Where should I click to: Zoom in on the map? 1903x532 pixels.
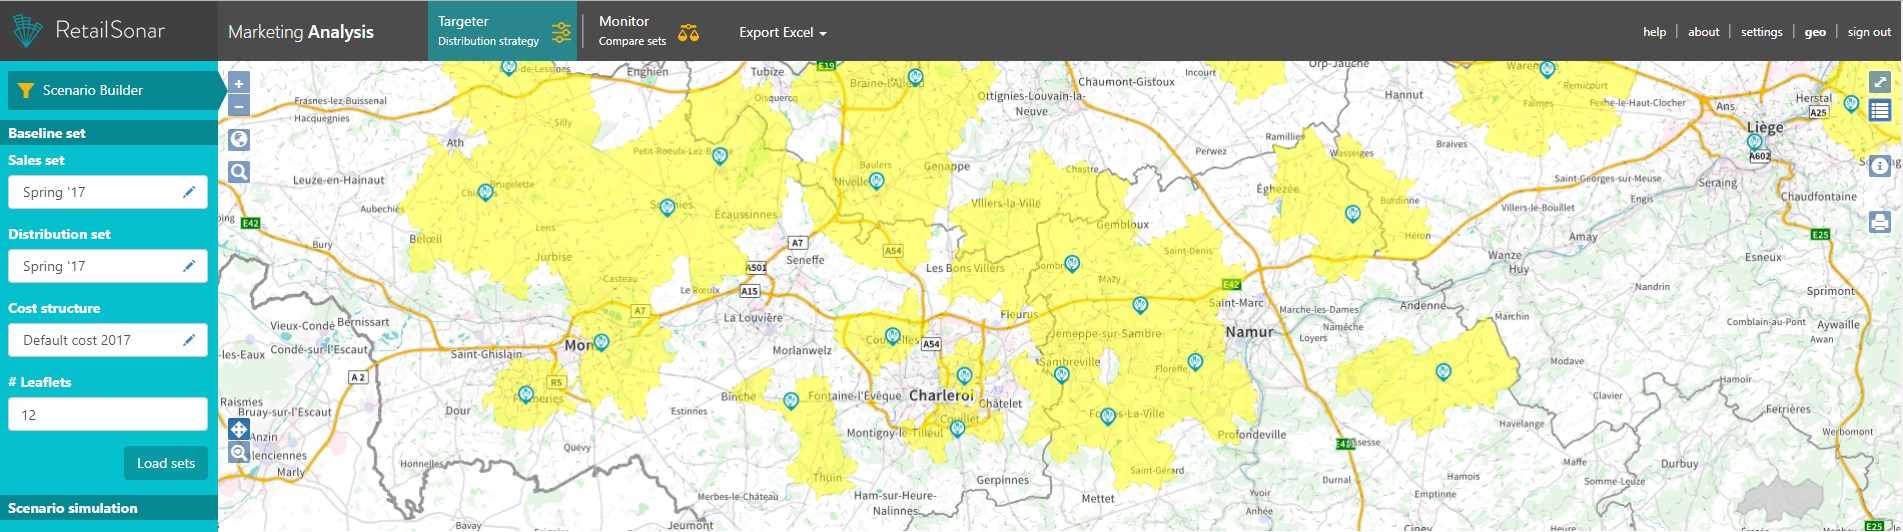[x=239, y=84]
